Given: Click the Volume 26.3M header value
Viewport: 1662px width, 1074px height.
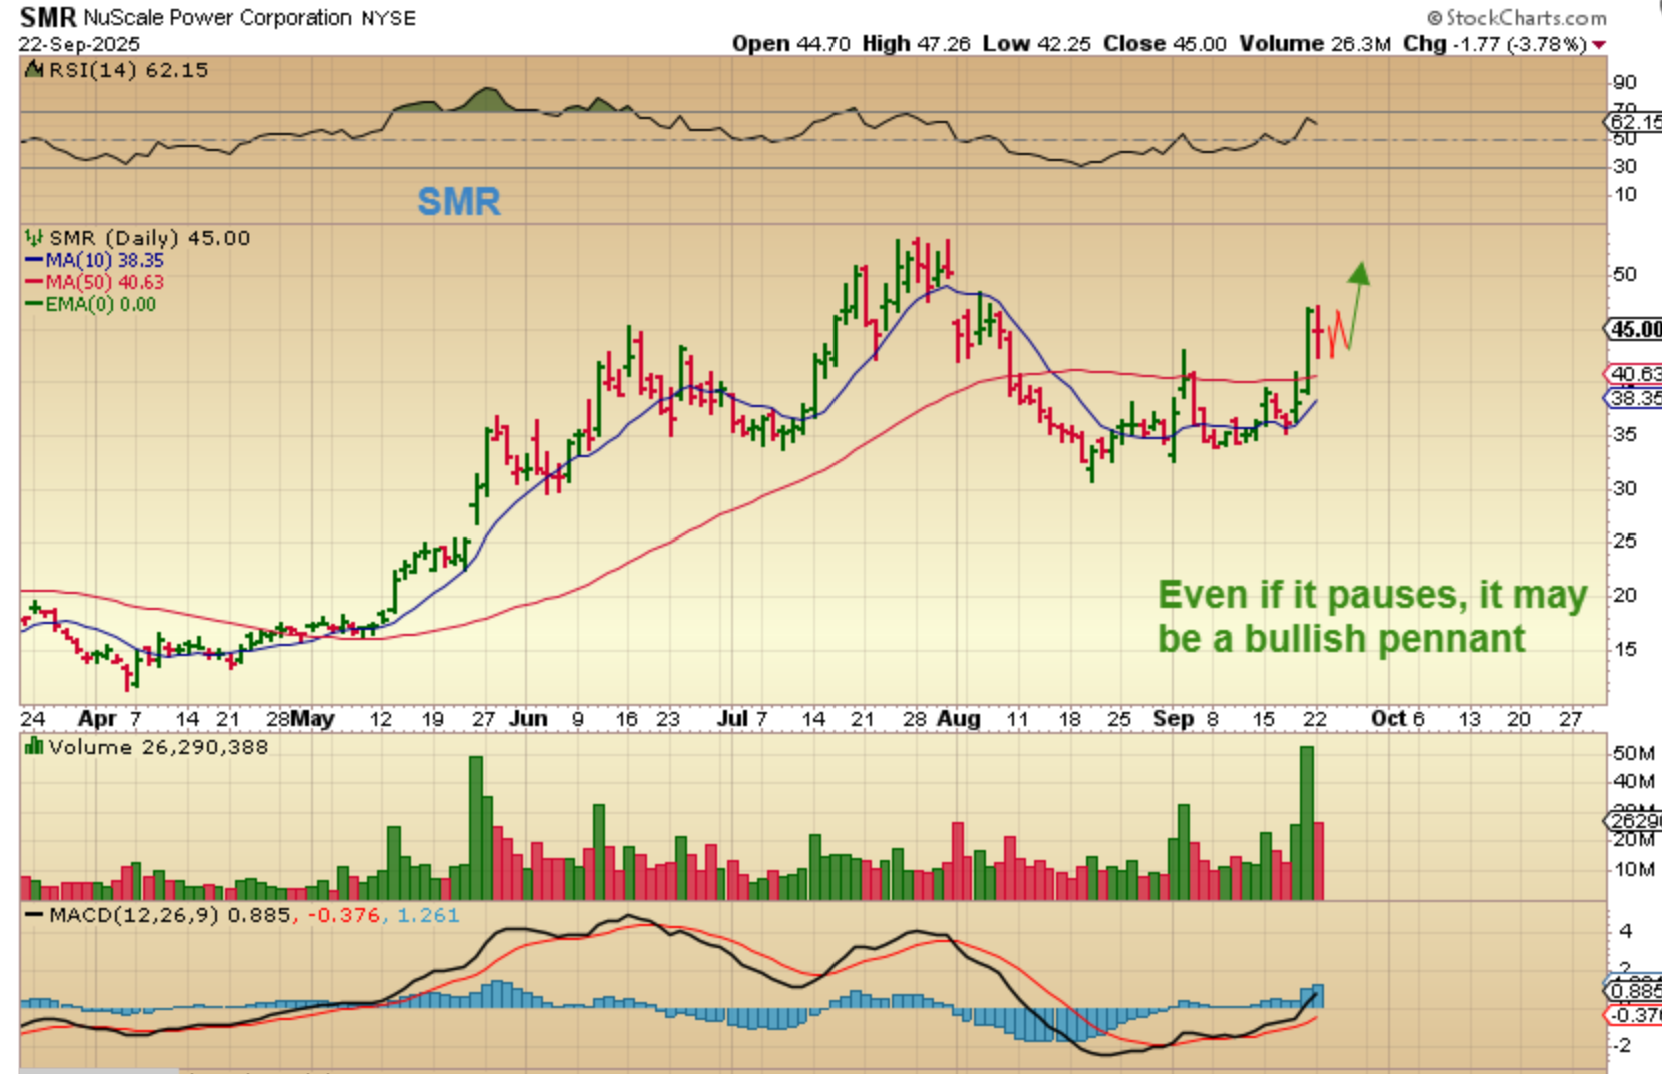Looking at the screenshot, I should click(1315, 44).
